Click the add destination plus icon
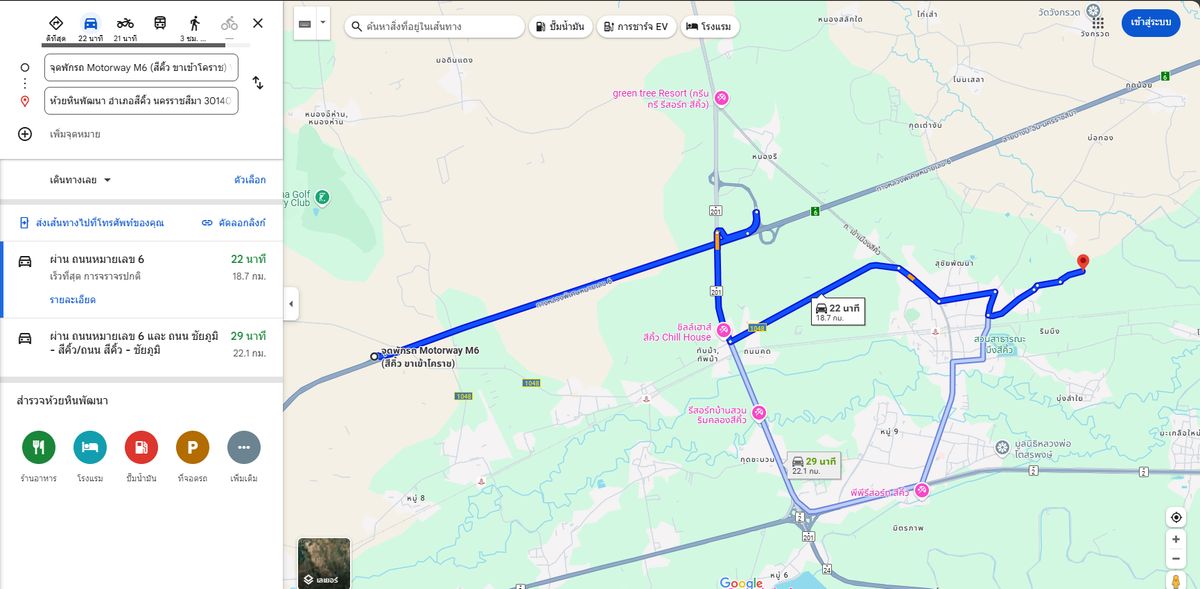Image resolution: width=1200 pixels, height=589 pixels. tap(25, 134)
